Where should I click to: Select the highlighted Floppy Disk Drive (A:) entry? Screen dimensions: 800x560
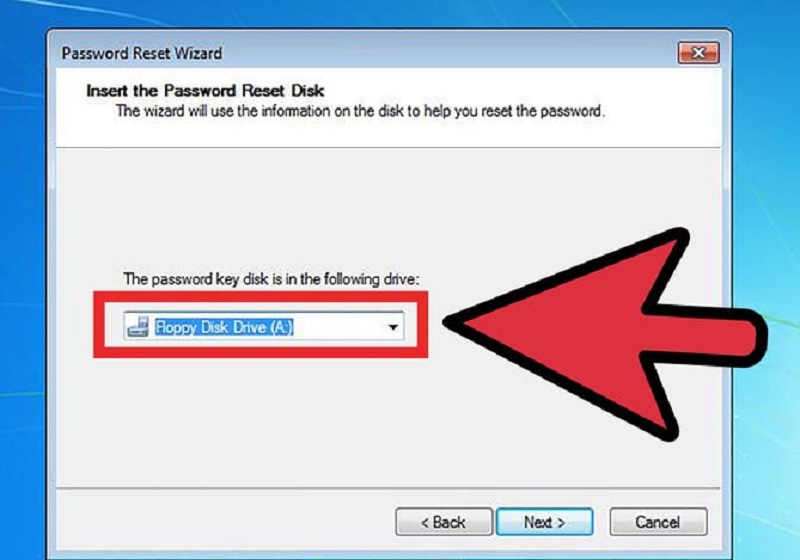[224, 327]
